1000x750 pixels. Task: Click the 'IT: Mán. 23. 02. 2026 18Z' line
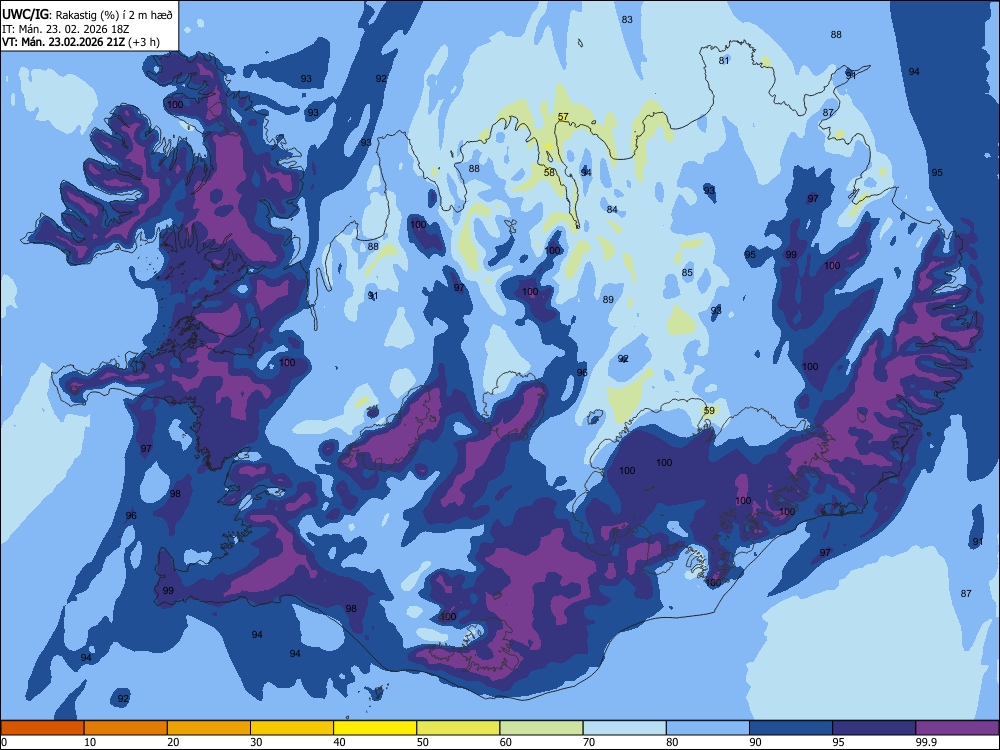[66, 29]
